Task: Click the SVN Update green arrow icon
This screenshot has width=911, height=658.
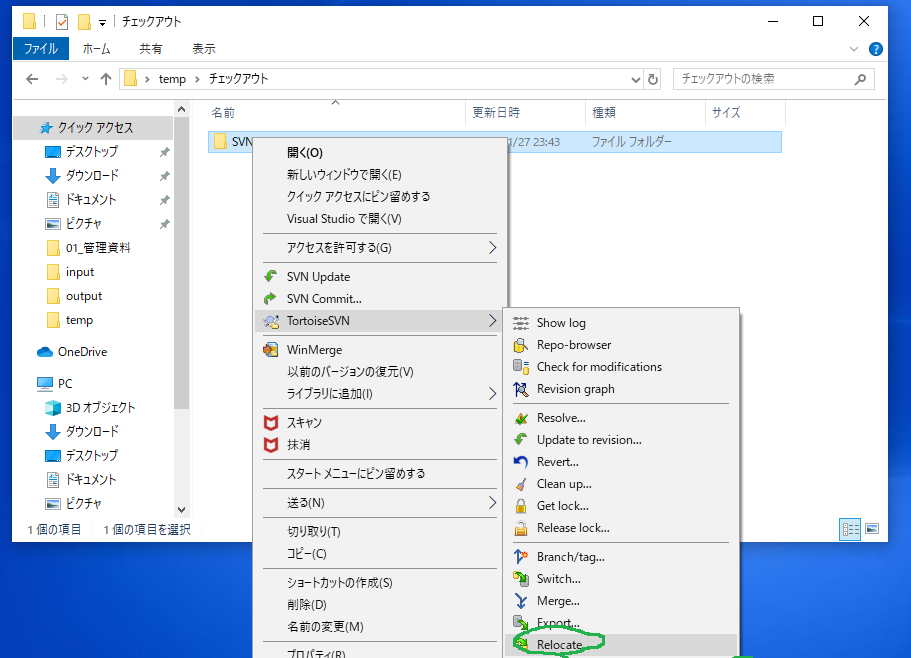Action: (x=271, y=276)
